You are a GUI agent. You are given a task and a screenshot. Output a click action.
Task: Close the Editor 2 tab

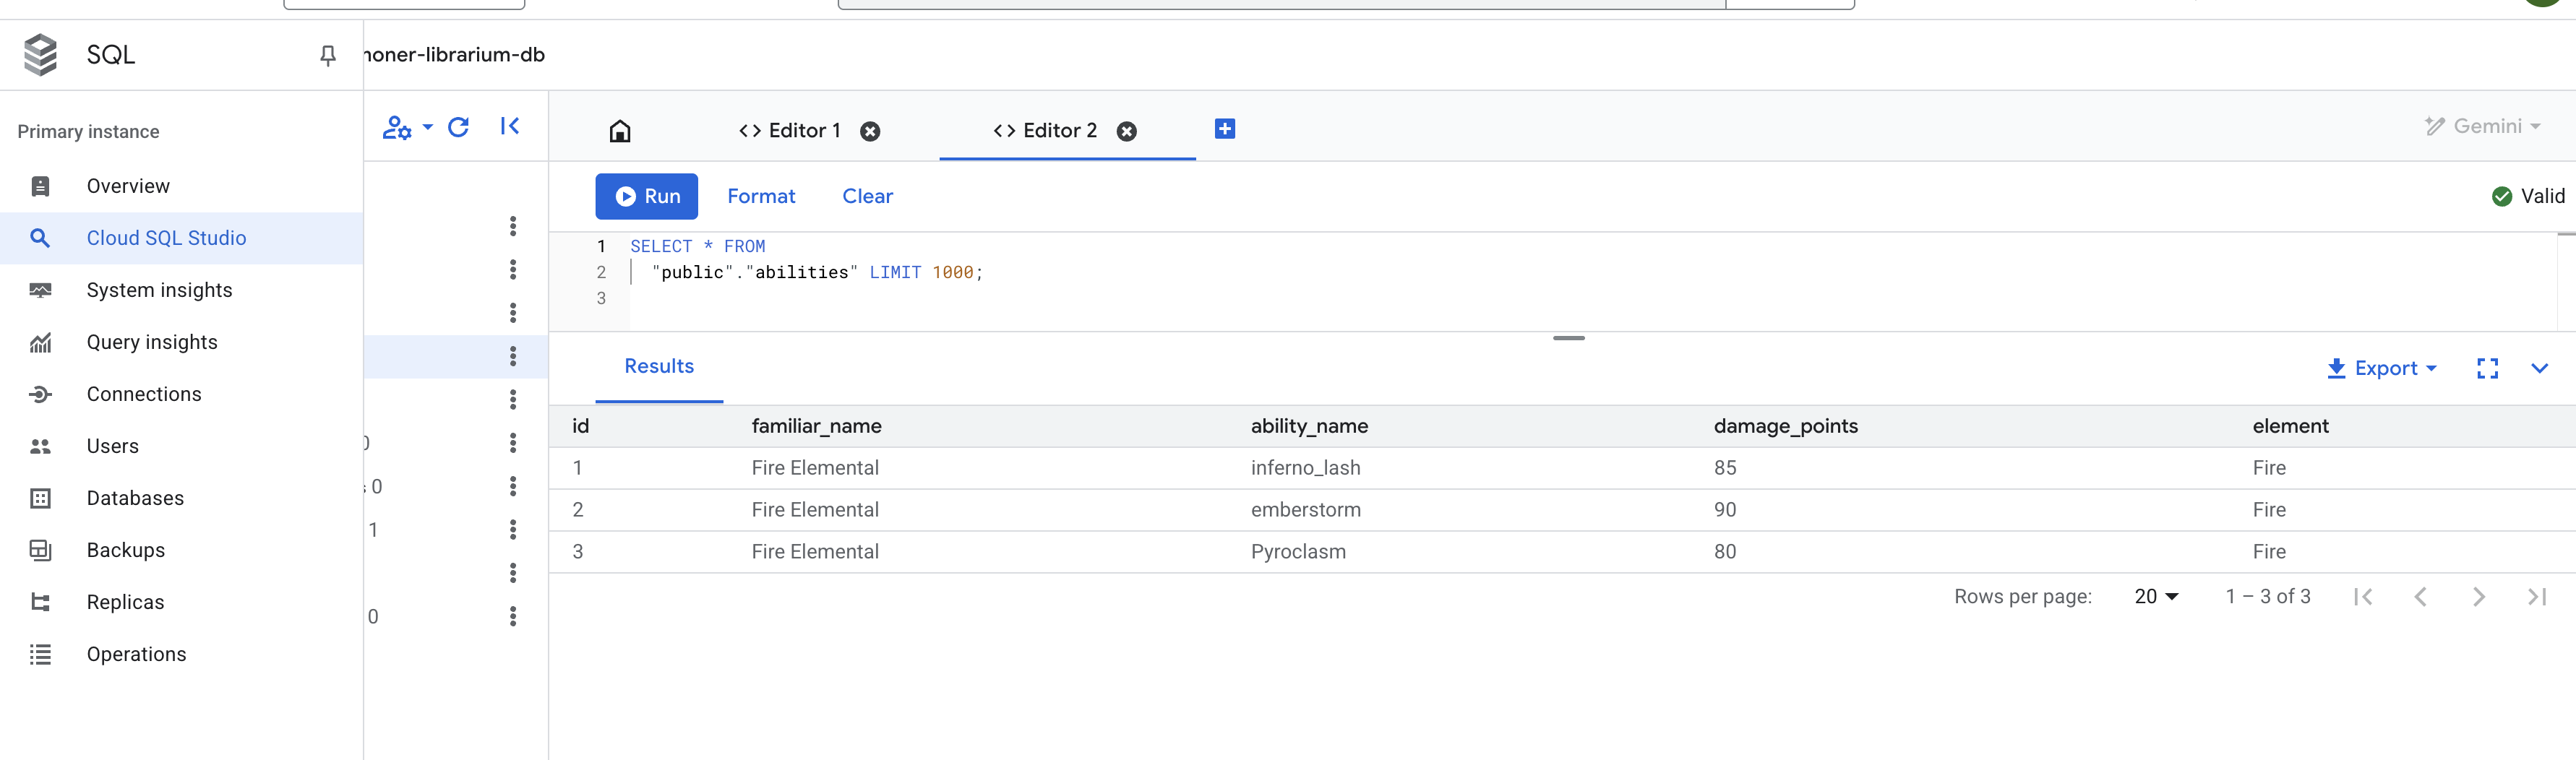(x=1126, y=132)
